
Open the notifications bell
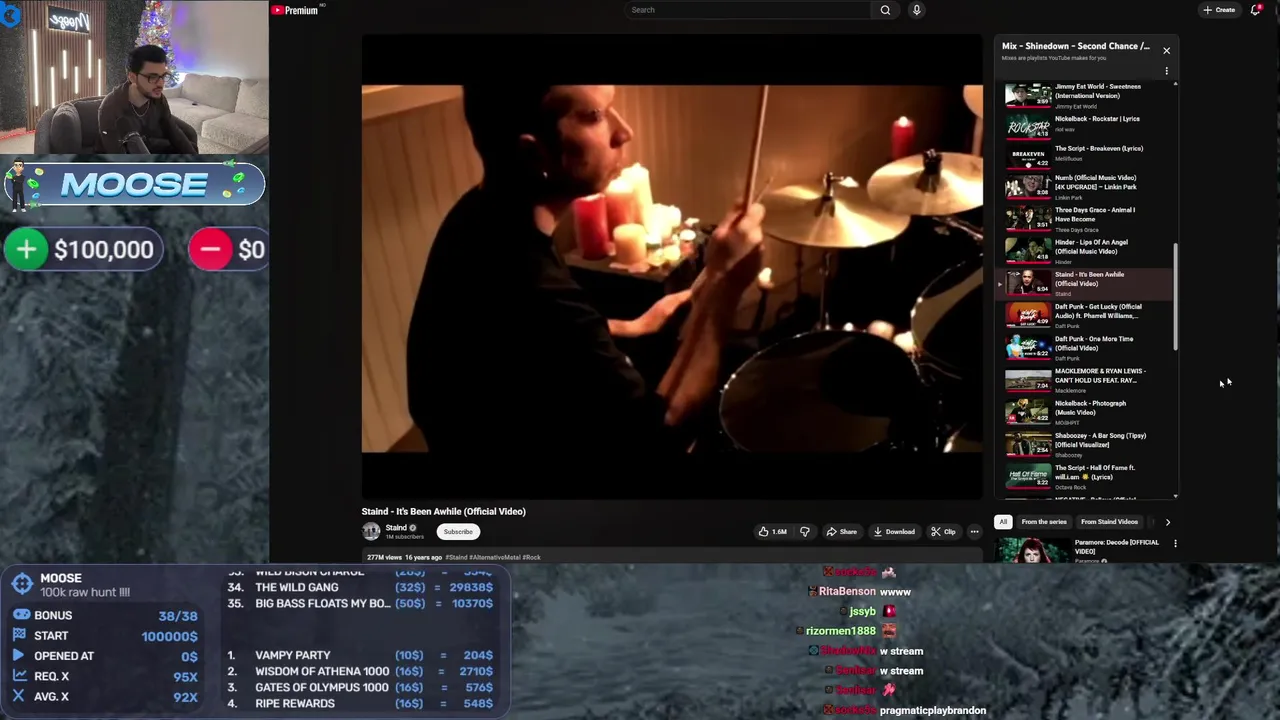coord(1256,10)
